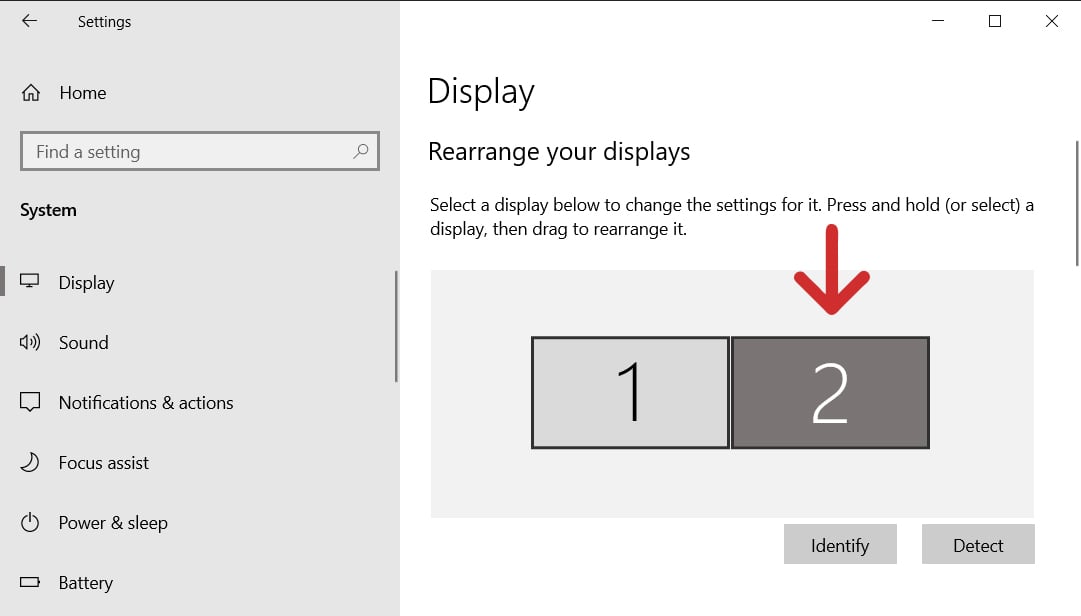Click the Sound speaker icon
Viewport: 1081px width, 616px height.
point(31,342)
